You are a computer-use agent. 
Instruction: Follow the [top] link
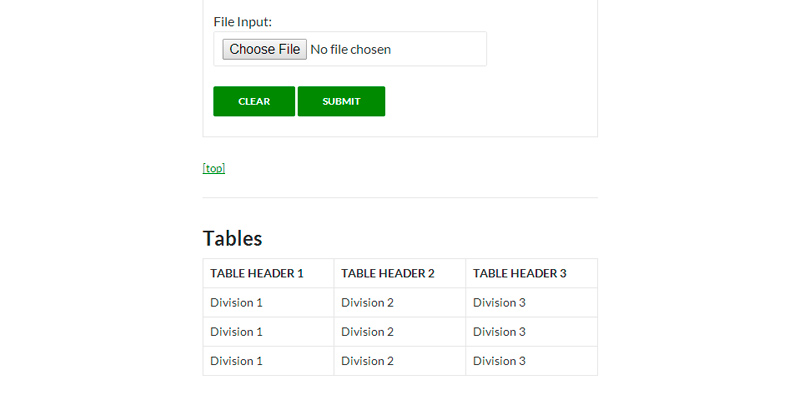pyautogui.click(x=214, y=168)
